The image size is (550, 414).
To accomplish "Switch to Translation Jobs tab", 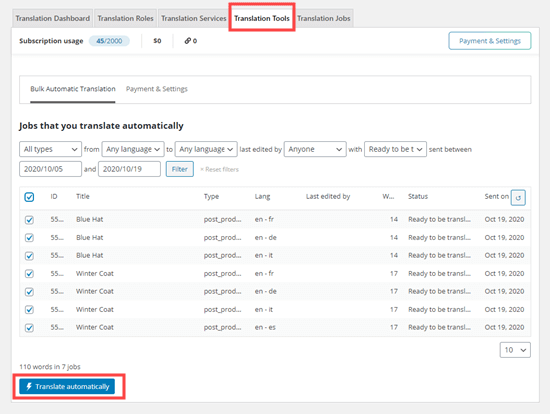I will pos(323,18).
